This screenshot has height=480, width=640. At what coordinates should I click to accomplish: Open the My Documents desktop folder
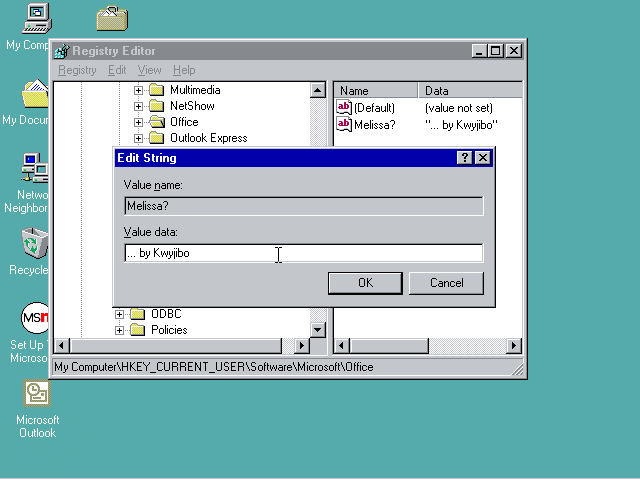tap(35, 93)
